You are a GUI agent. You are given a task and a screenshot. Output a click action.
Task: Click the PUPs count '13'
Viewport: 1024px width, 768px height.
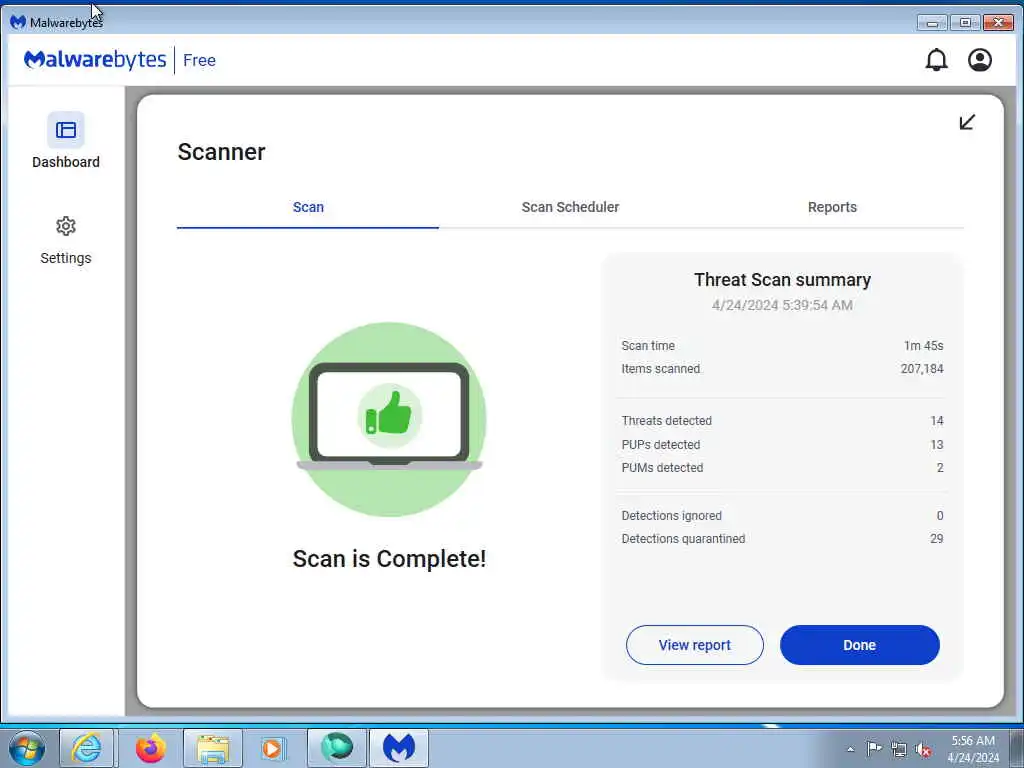coord(936,445)
